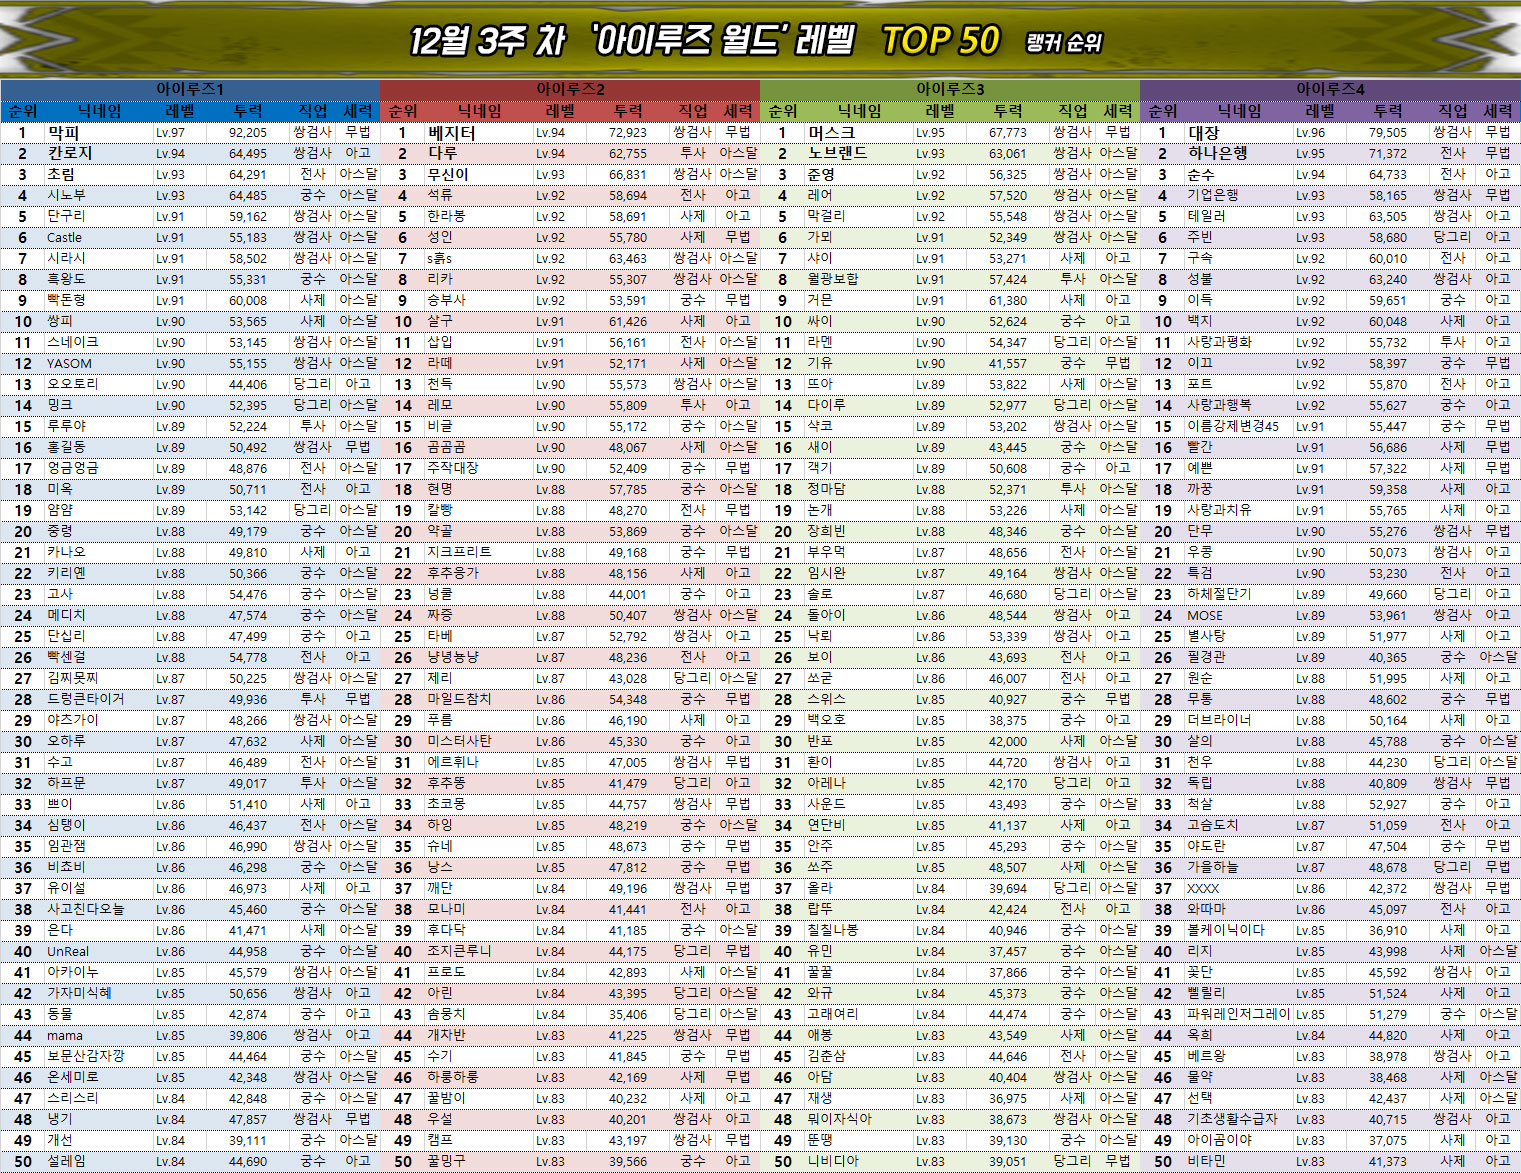Viewport: 1521px width, 1173px height.
Task: Select the nickname 머스크 in 아이루즈3
Action: (x=831, y=132)
